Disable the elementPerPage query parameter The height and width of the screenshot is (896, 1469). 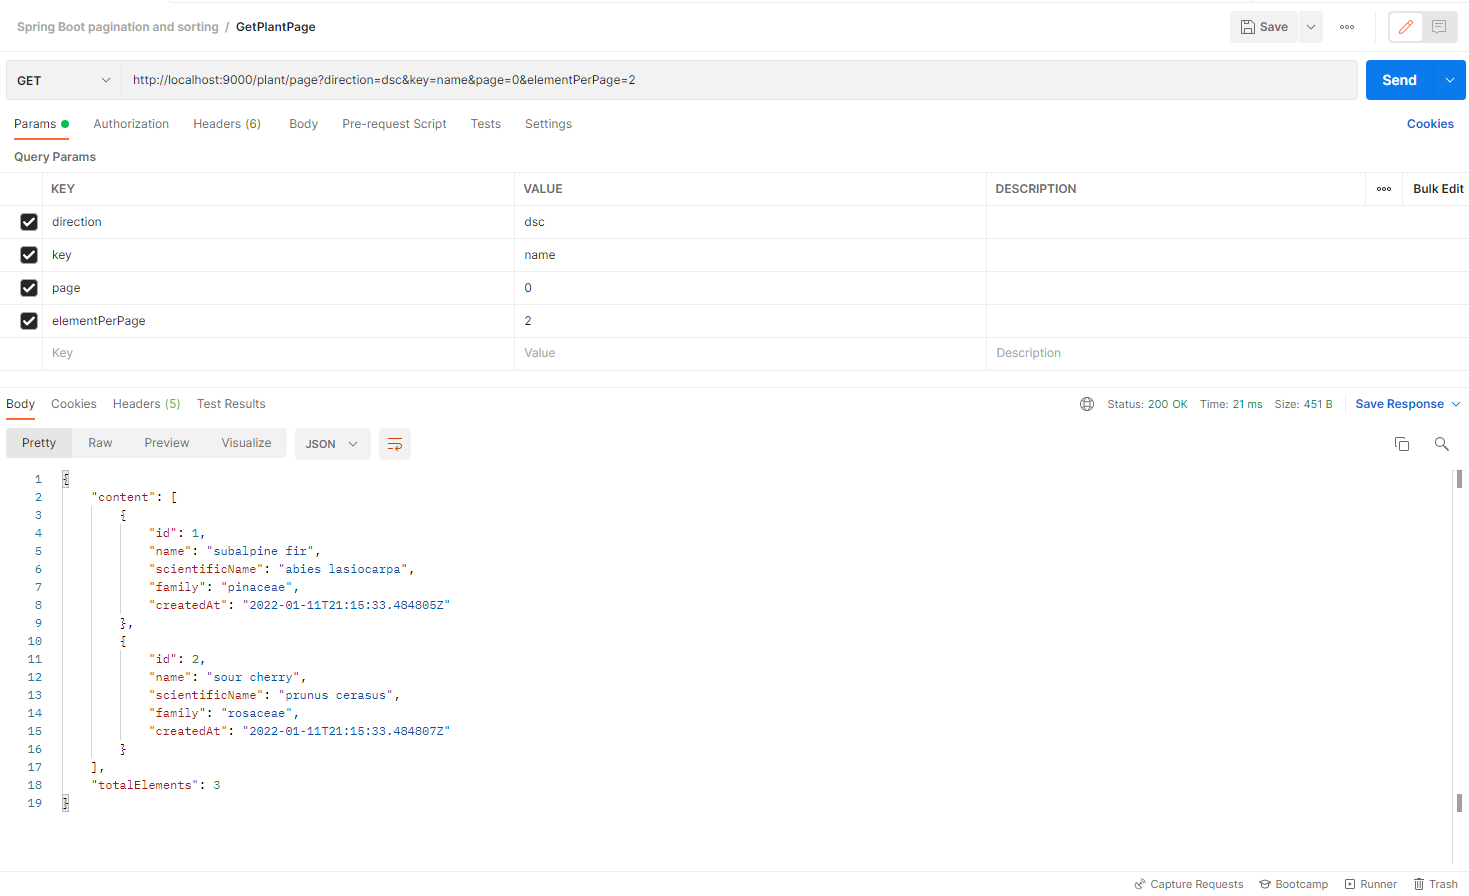(x=28, y=321)
